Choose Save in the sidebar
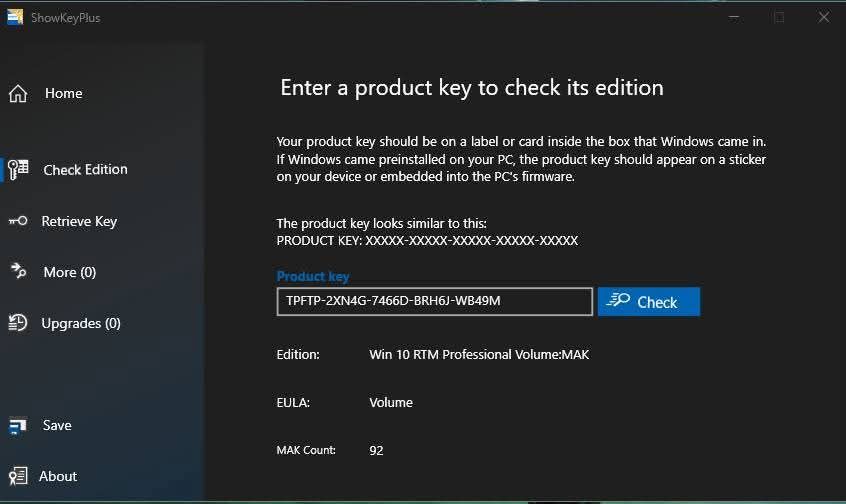Viewport: 846px width, 504px height. click(x=57, y=425)
